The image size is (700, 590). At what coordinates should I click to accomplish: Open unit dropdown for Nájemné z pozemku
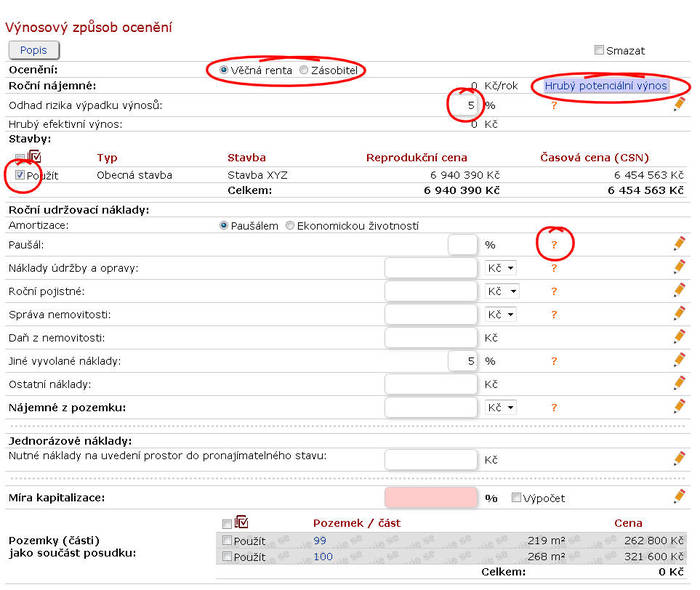click(x=501, y=408)
